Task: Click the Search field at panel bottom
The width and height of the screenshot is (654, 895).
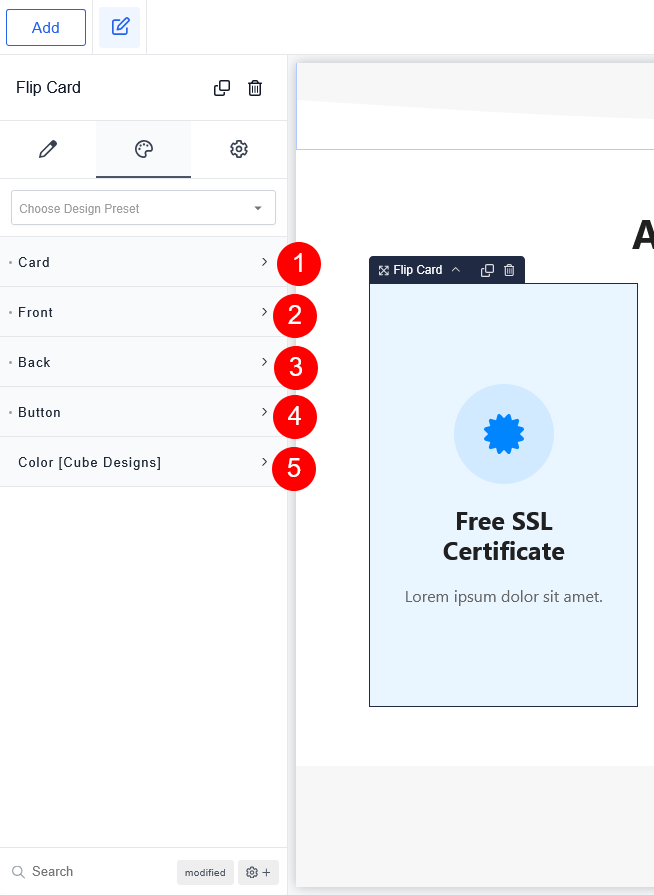Action: 90,872
